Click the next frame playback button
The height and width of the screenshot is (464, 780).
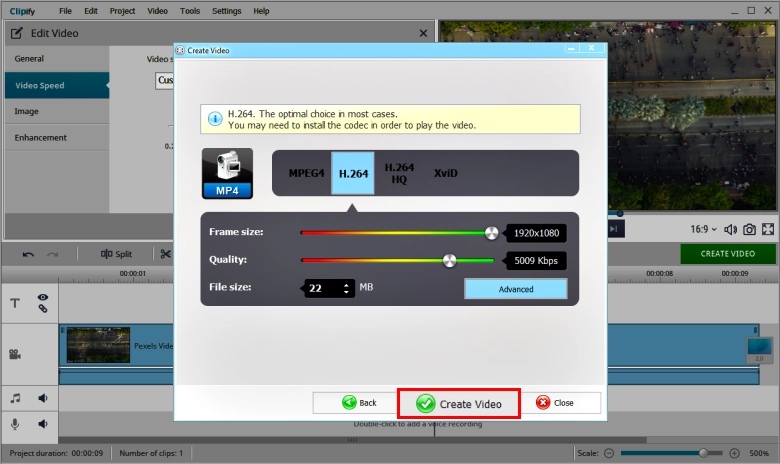614,229
